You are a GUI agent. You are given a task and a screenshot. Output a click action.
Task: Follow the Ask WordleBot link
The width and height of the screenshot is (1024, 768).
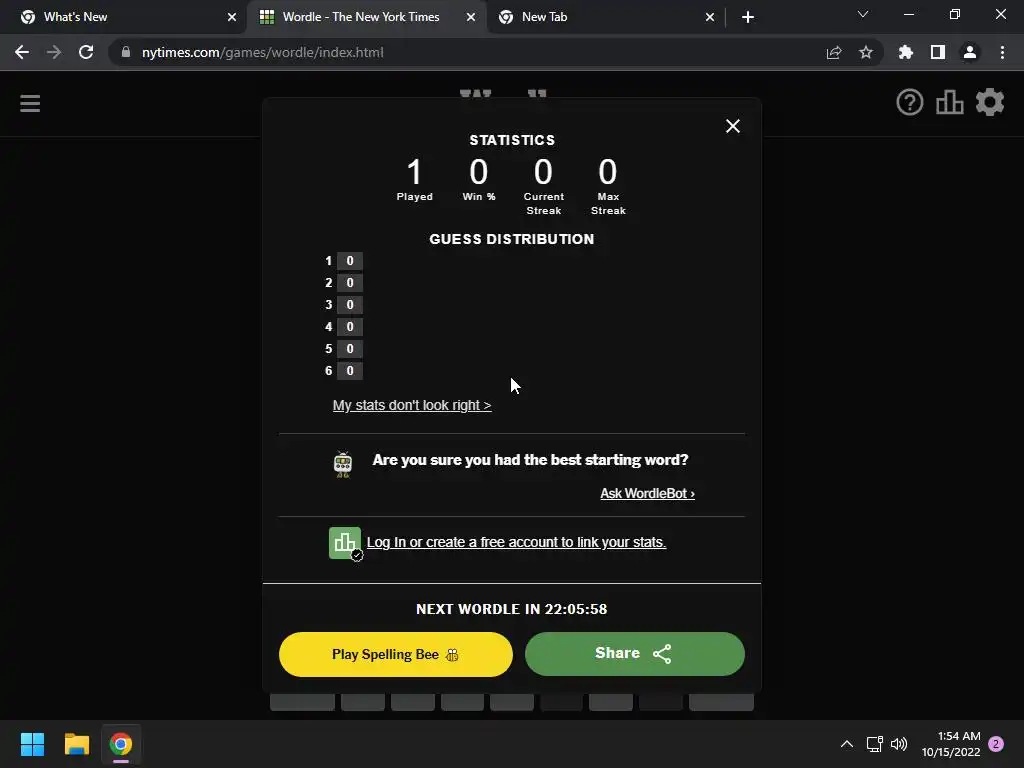click(x=647, y=494)
